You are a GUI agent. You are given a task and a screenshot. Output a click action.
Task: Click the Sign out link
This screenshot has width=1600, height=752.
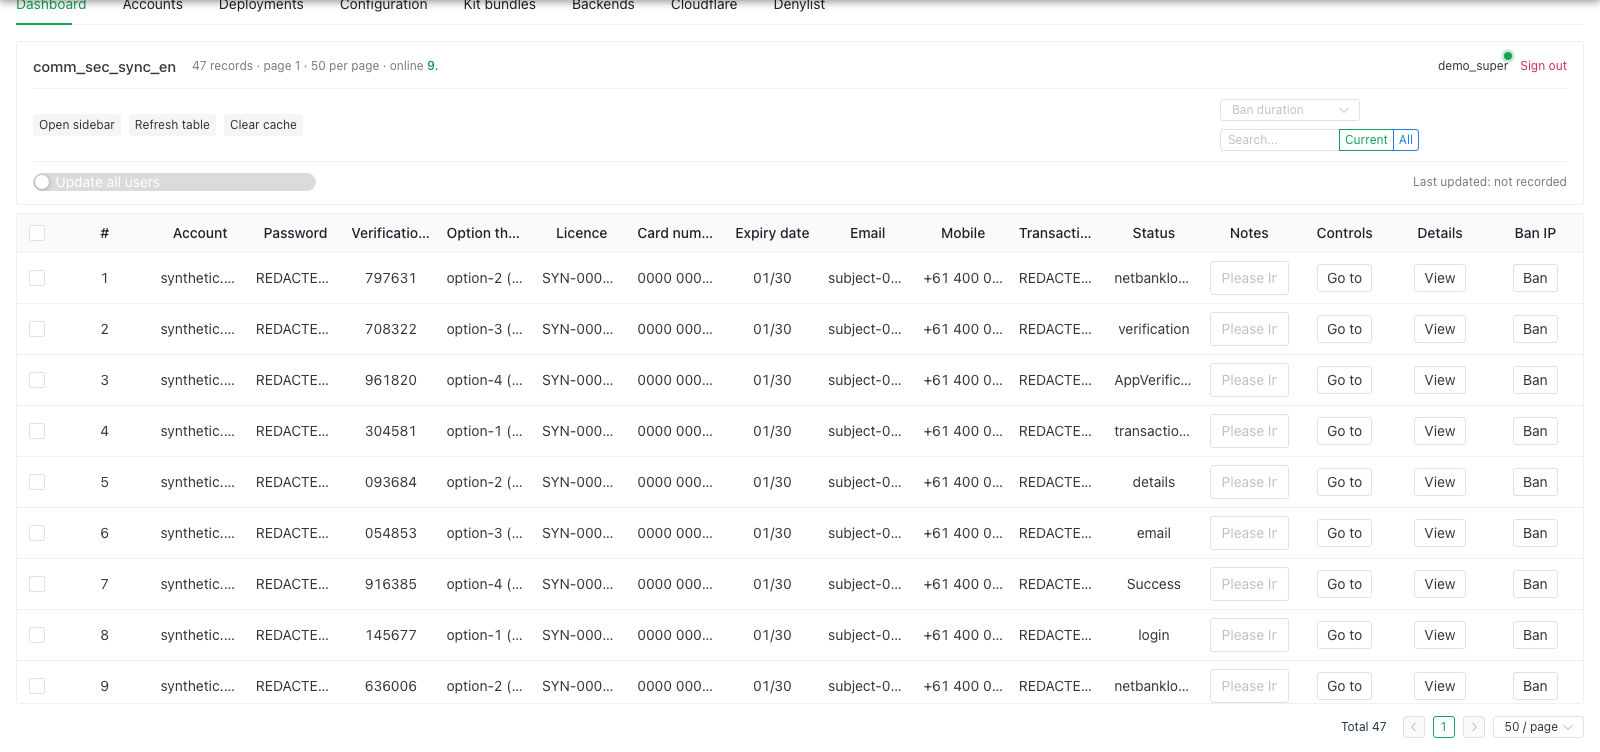[1543, 66]
